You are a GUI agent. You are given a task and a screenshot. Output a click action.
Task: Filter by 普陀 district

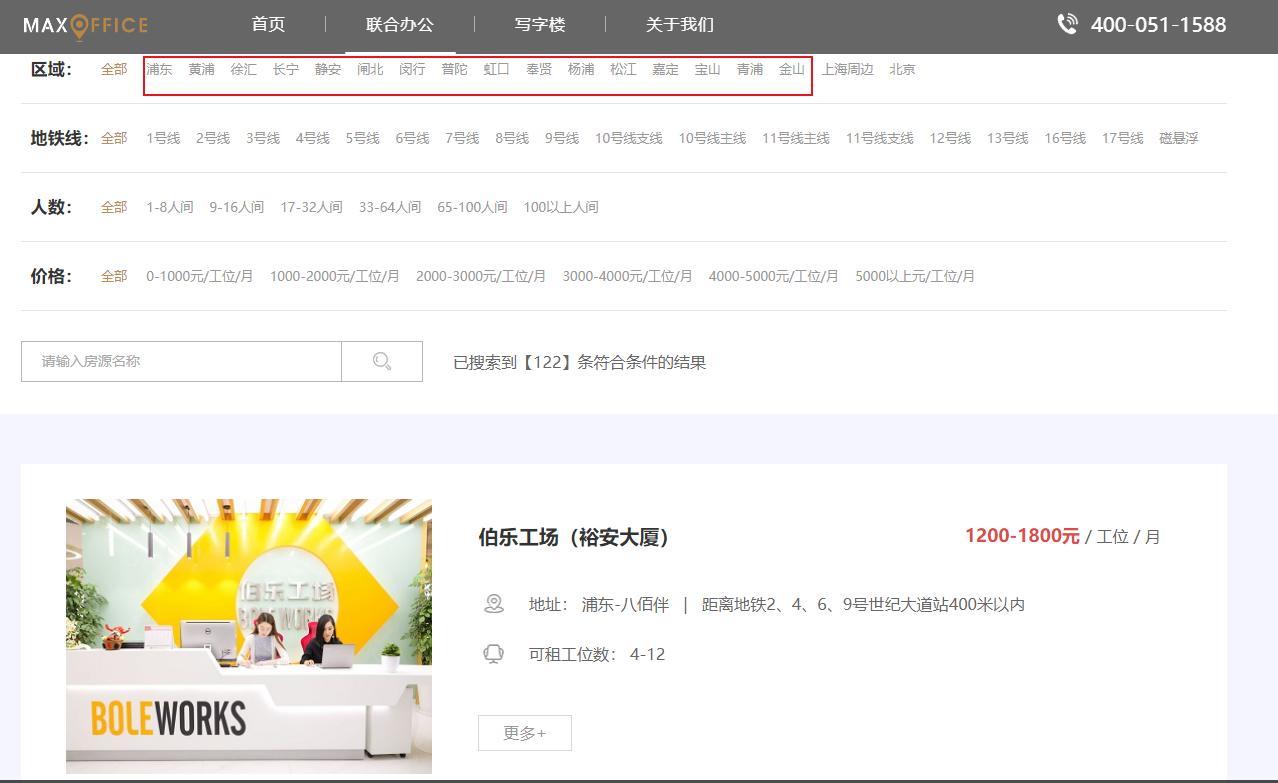tap(454, 69)
